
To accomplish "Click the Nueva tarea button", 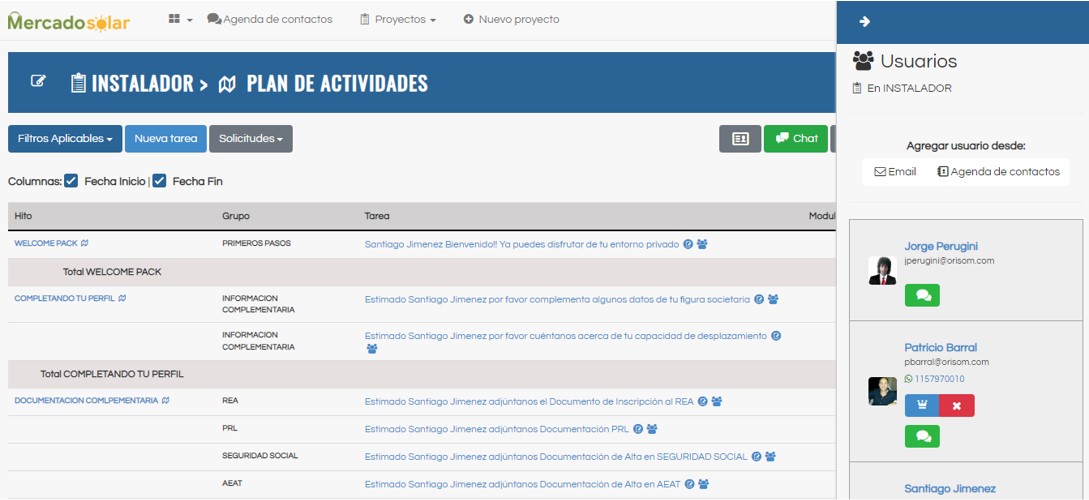I will pyautogui.click(x=165, y=139).
